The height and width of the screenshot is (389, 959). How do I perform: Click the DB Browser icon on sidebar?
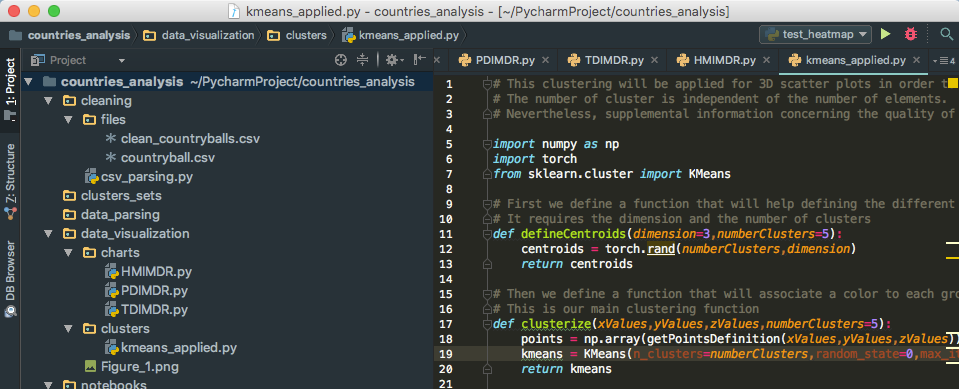pyautogui.click(x=10, y=311)
